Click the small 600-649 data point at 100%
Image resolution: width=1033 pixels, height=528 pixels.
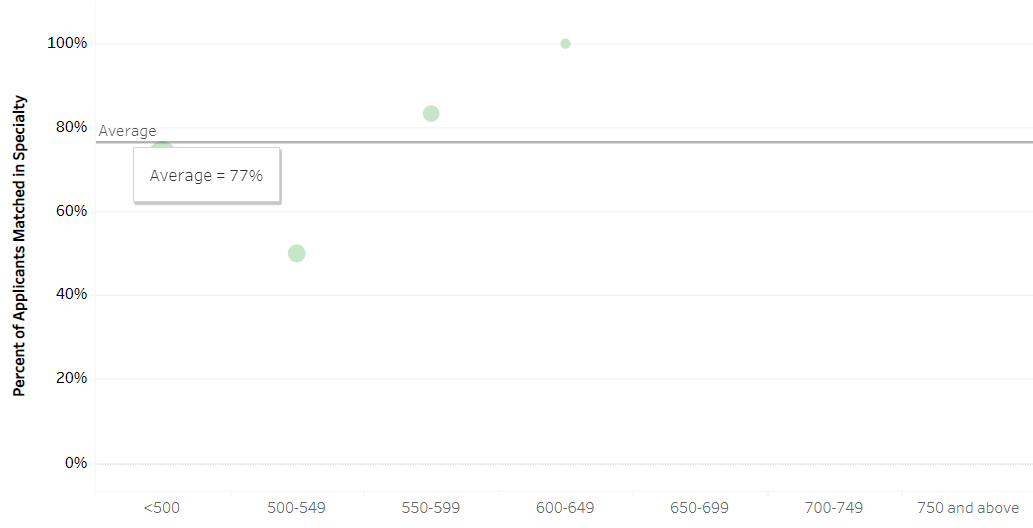[x=565, y=44]
